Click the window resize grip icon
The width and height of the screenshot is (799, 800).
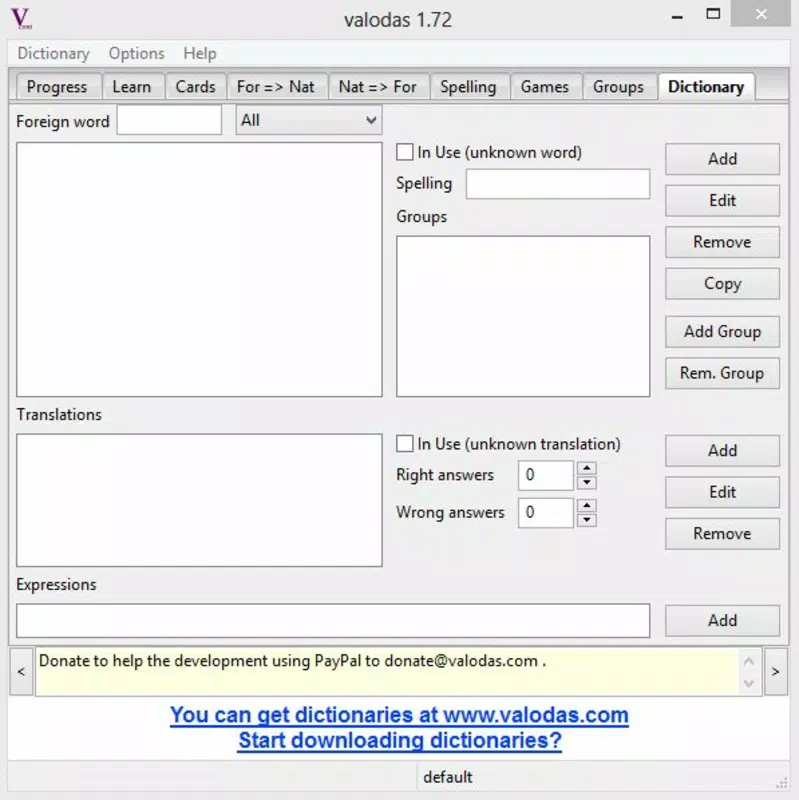[781, 782]
